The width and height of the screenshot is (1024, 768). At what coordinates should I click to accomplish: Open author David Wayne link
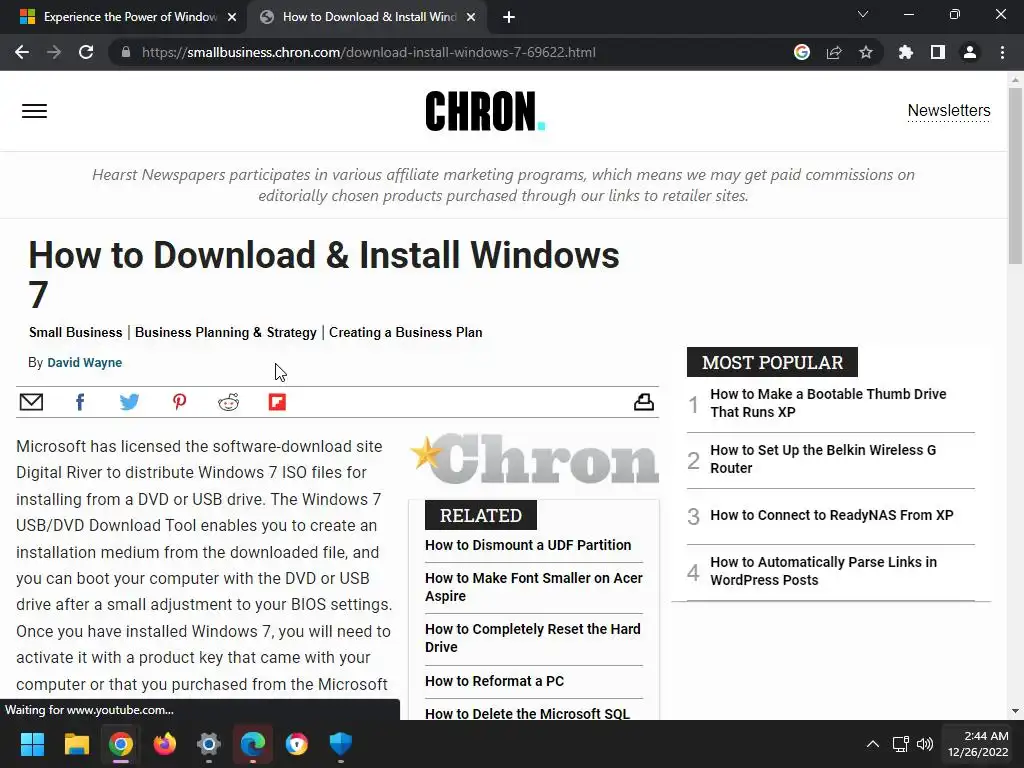coord(84,362)
